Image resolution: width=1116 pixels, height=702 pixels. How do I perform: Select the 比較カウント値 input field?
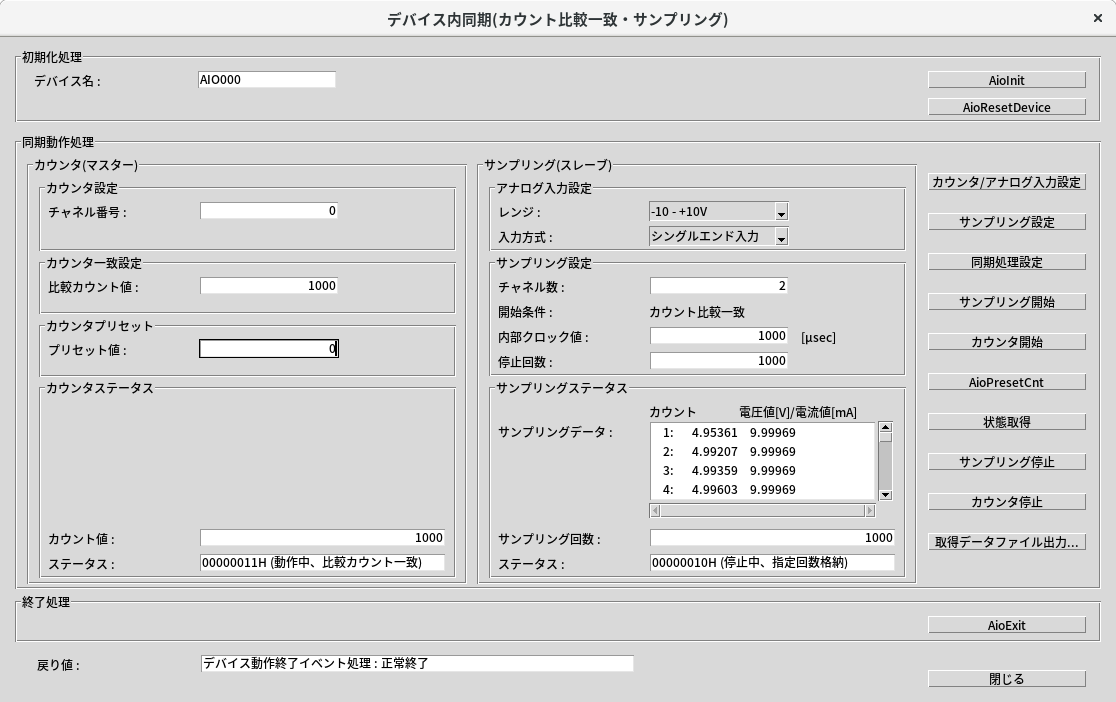point(268,286)
